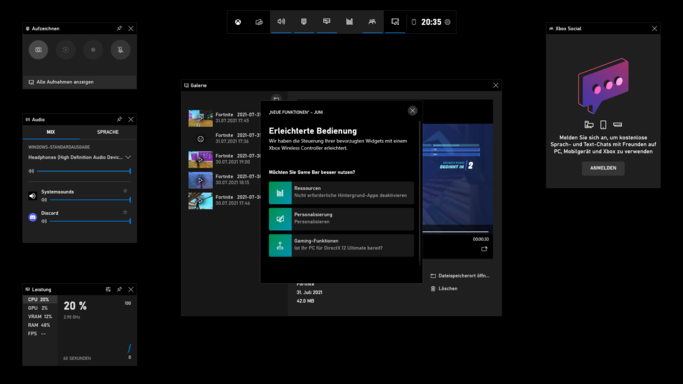Image resolution: width=683 pixels, height=384 pixels.
Task: Click the Discord app icon in Audio
Action: tap(33, 217)
